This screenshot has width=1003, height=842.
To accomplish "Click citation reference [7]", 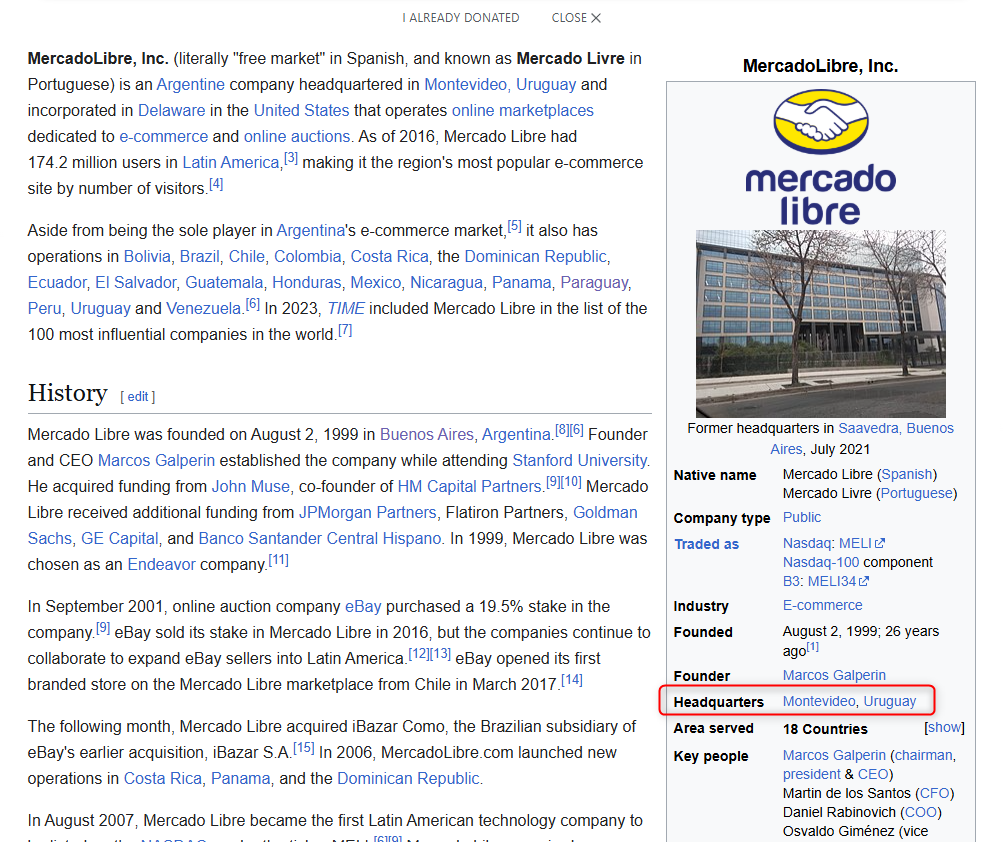I will [x=345, y=330].
